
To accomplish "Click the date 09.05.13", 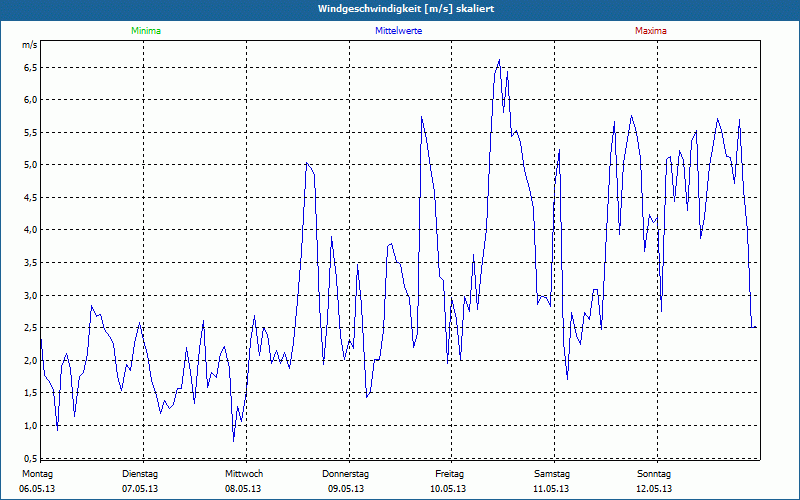I will click(346, 489).
